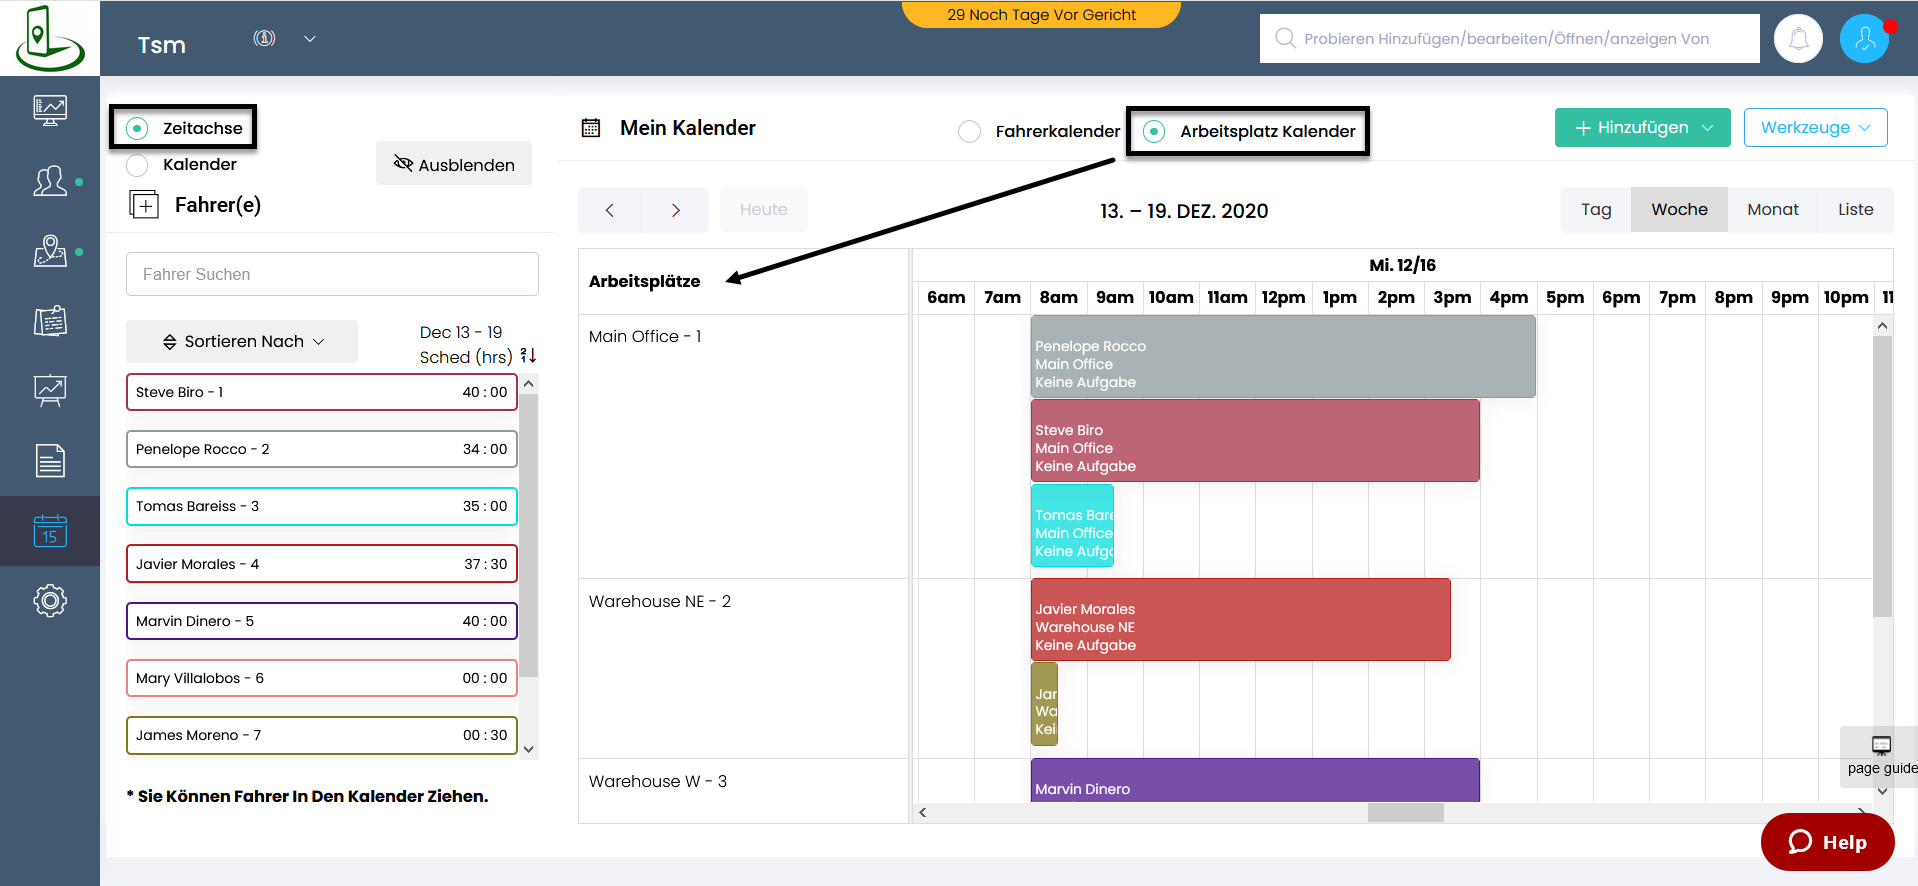Screen dimensions: 1918x886
Task: Click the Ausblenden button
Action: (454, 164)
